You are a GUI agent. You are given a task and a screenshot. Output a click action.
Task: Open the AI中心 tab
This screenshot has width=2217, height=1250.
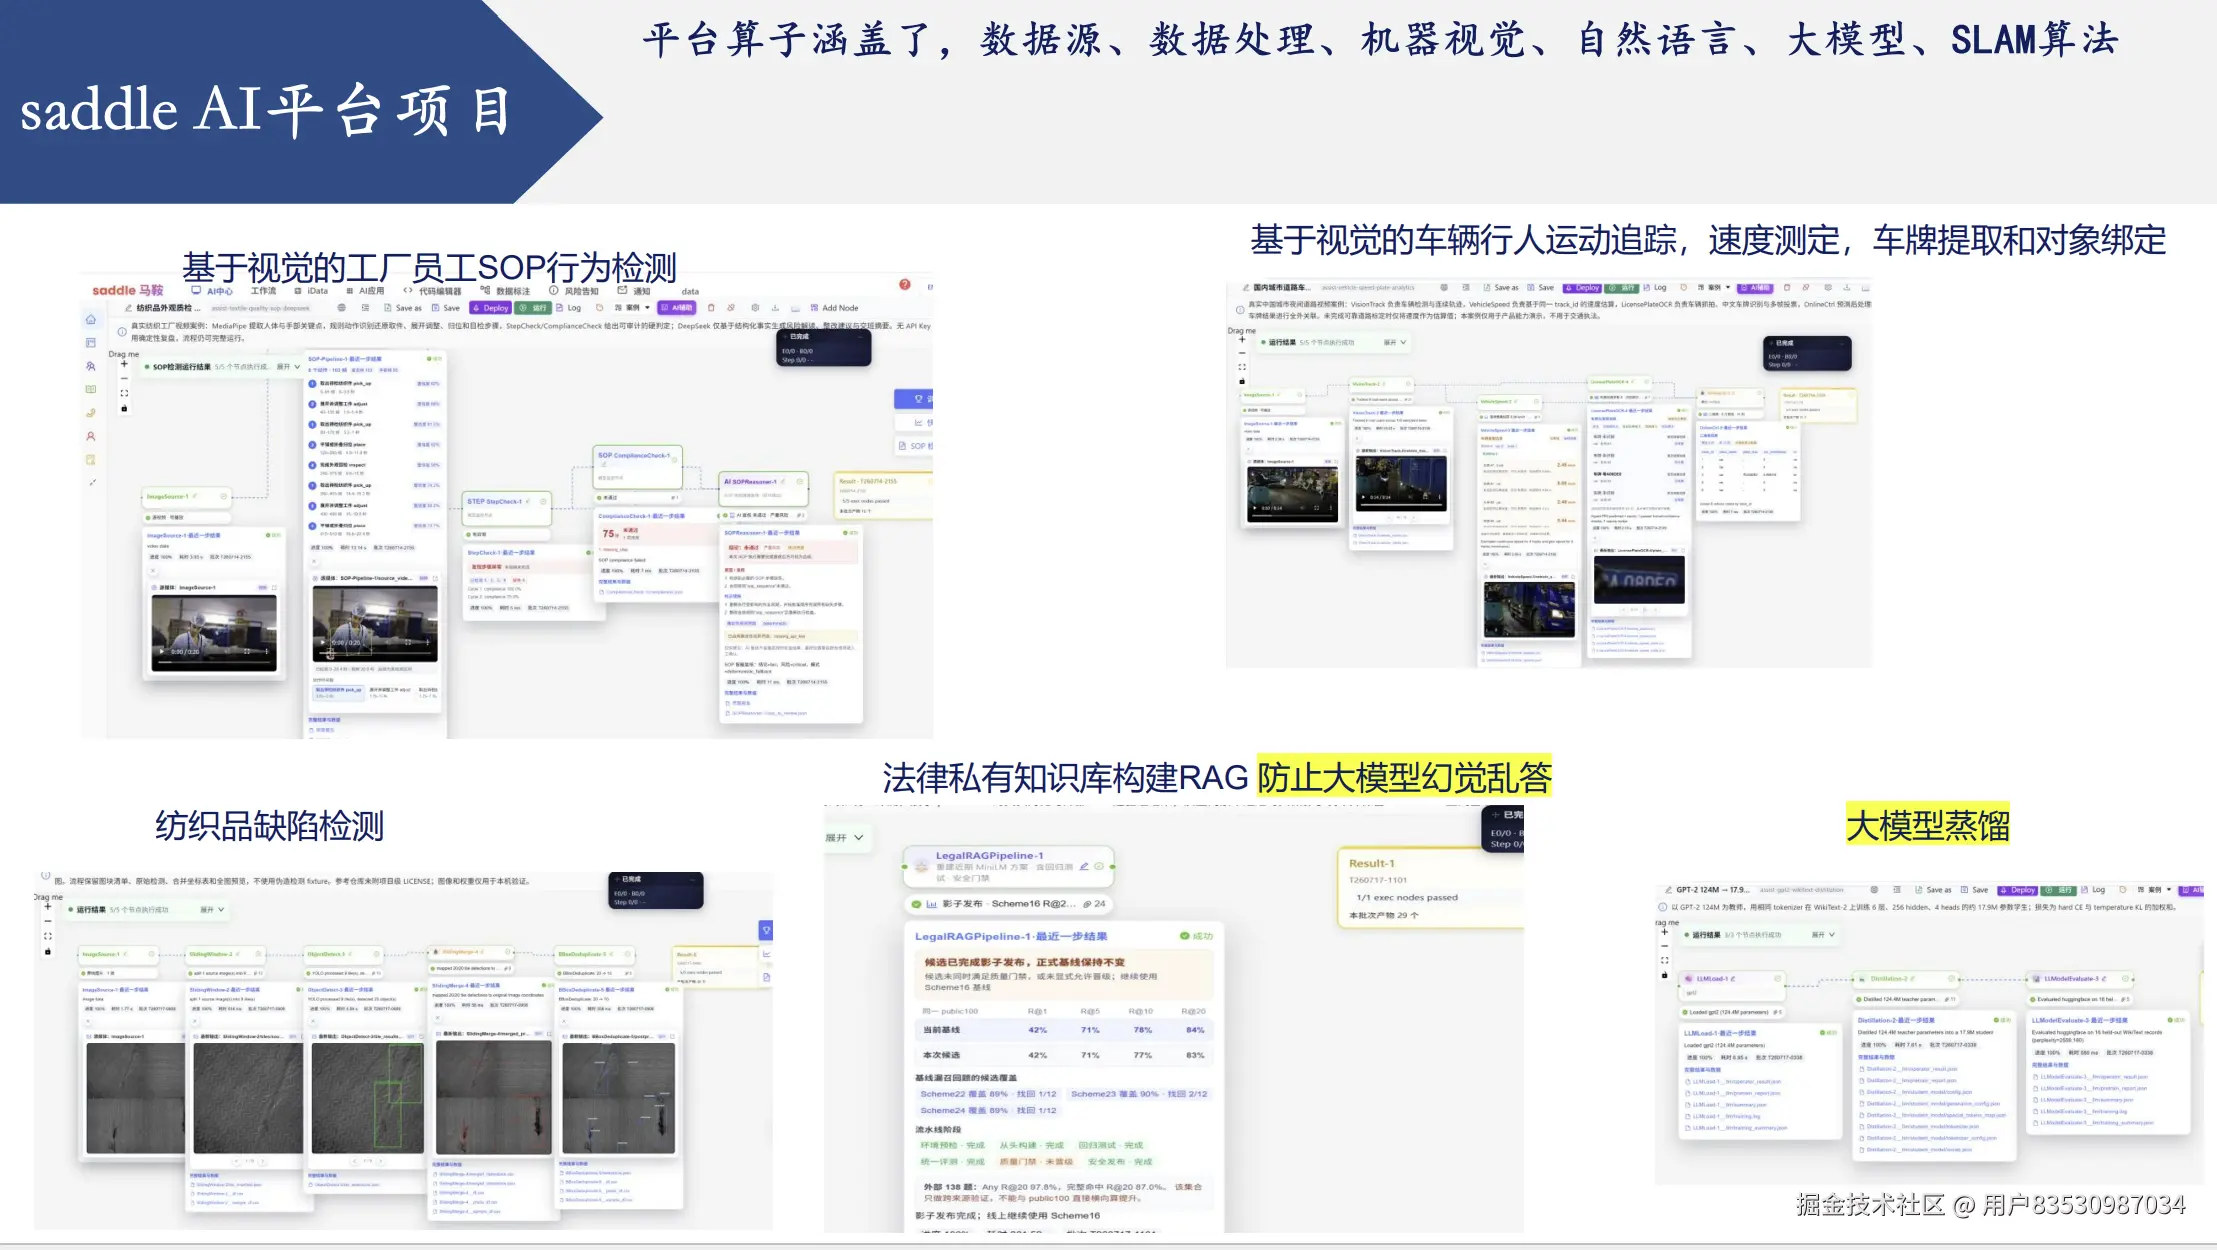click(212, 291)
